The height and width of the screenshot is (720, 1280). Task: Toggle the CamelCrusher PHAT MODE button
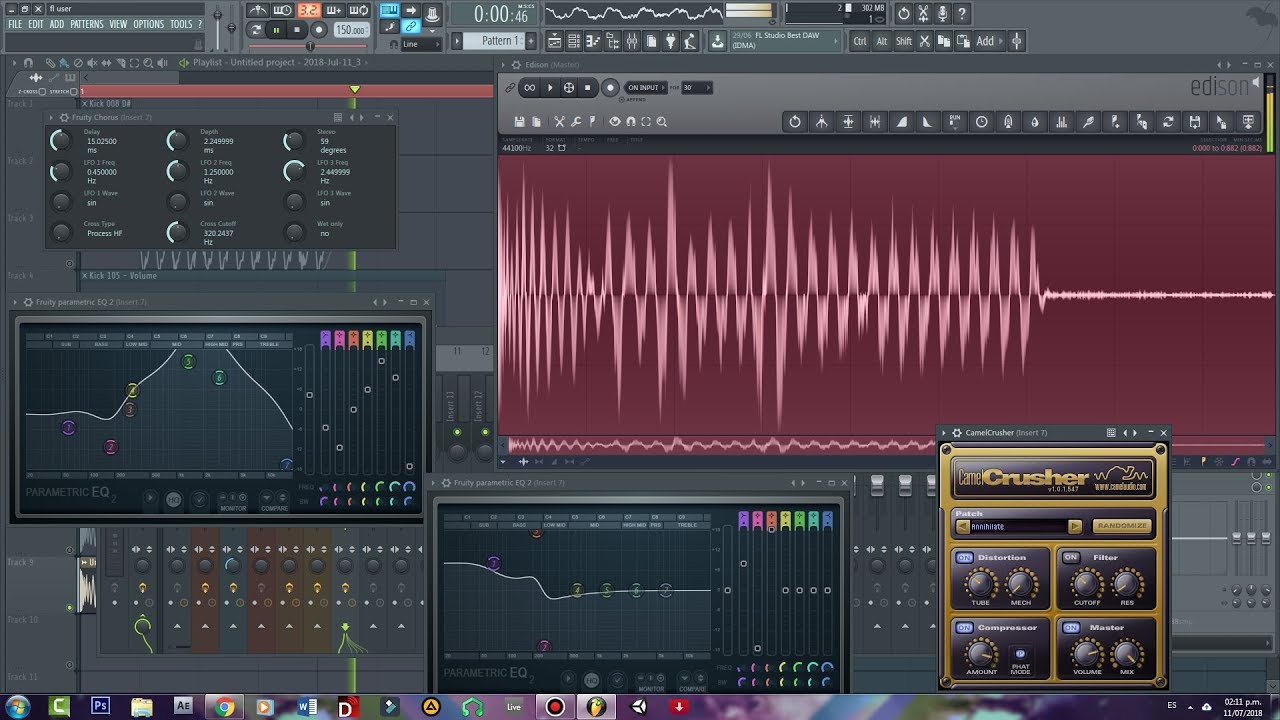click(x=1020, y=654)
